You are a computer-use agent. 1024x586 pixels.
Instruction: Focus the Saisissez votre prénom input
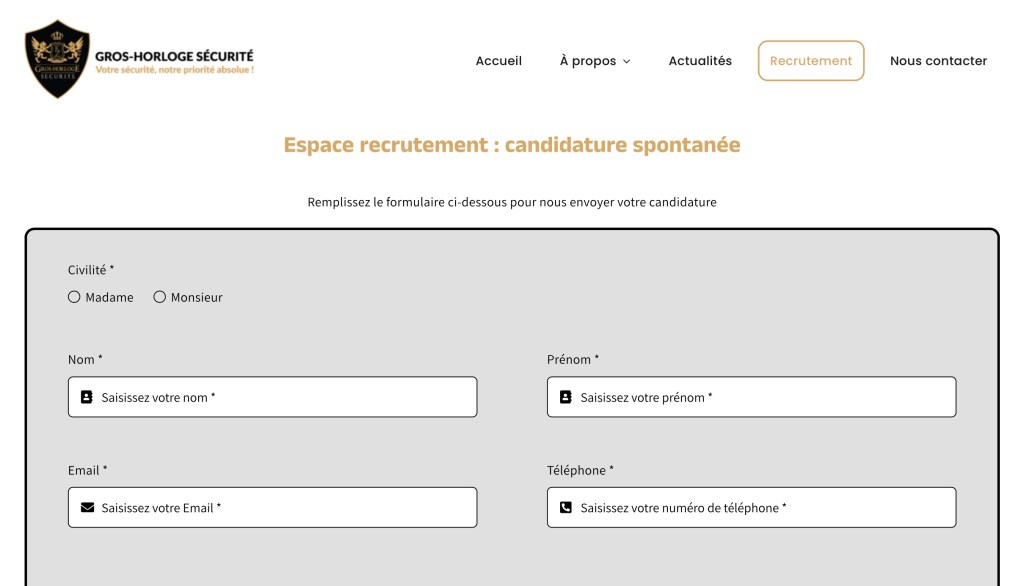(765, 397)
